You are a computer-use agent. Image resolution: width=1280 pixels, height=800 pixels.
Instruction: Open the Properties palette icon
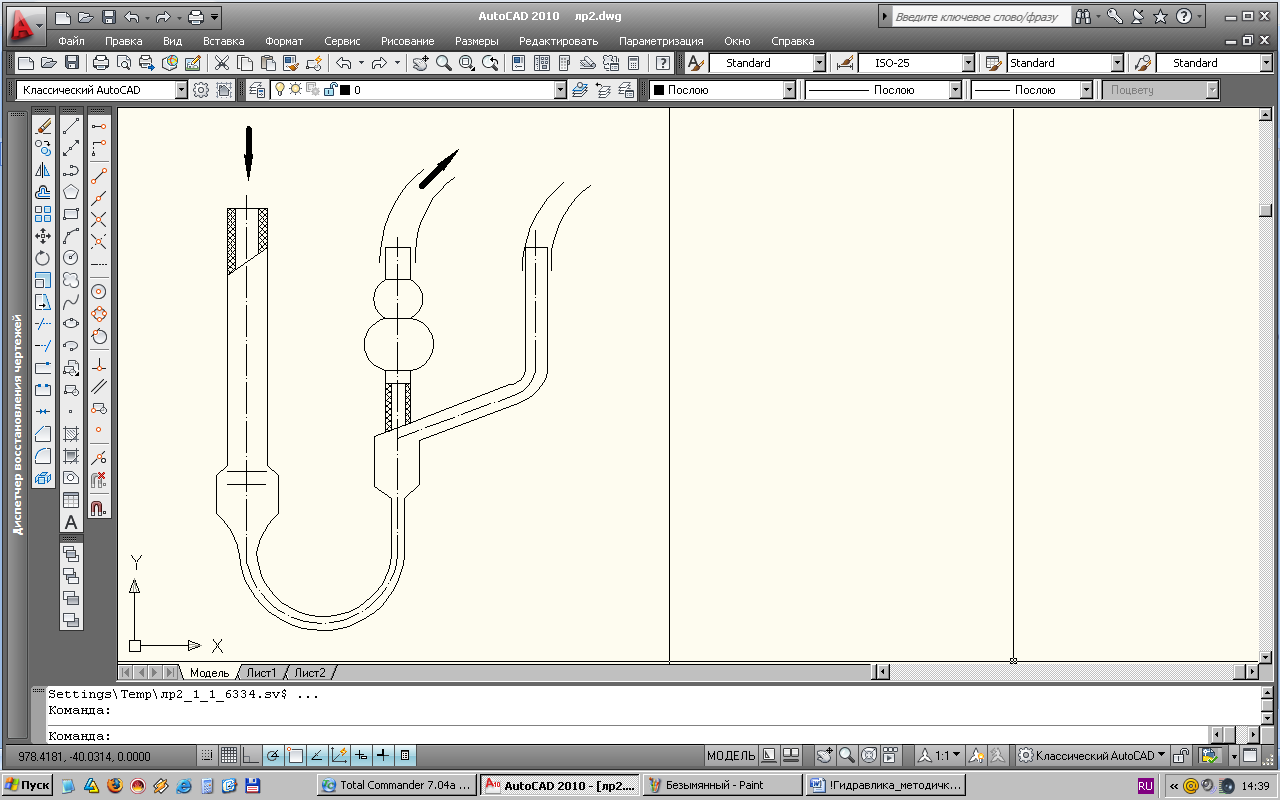pos(518,63)
